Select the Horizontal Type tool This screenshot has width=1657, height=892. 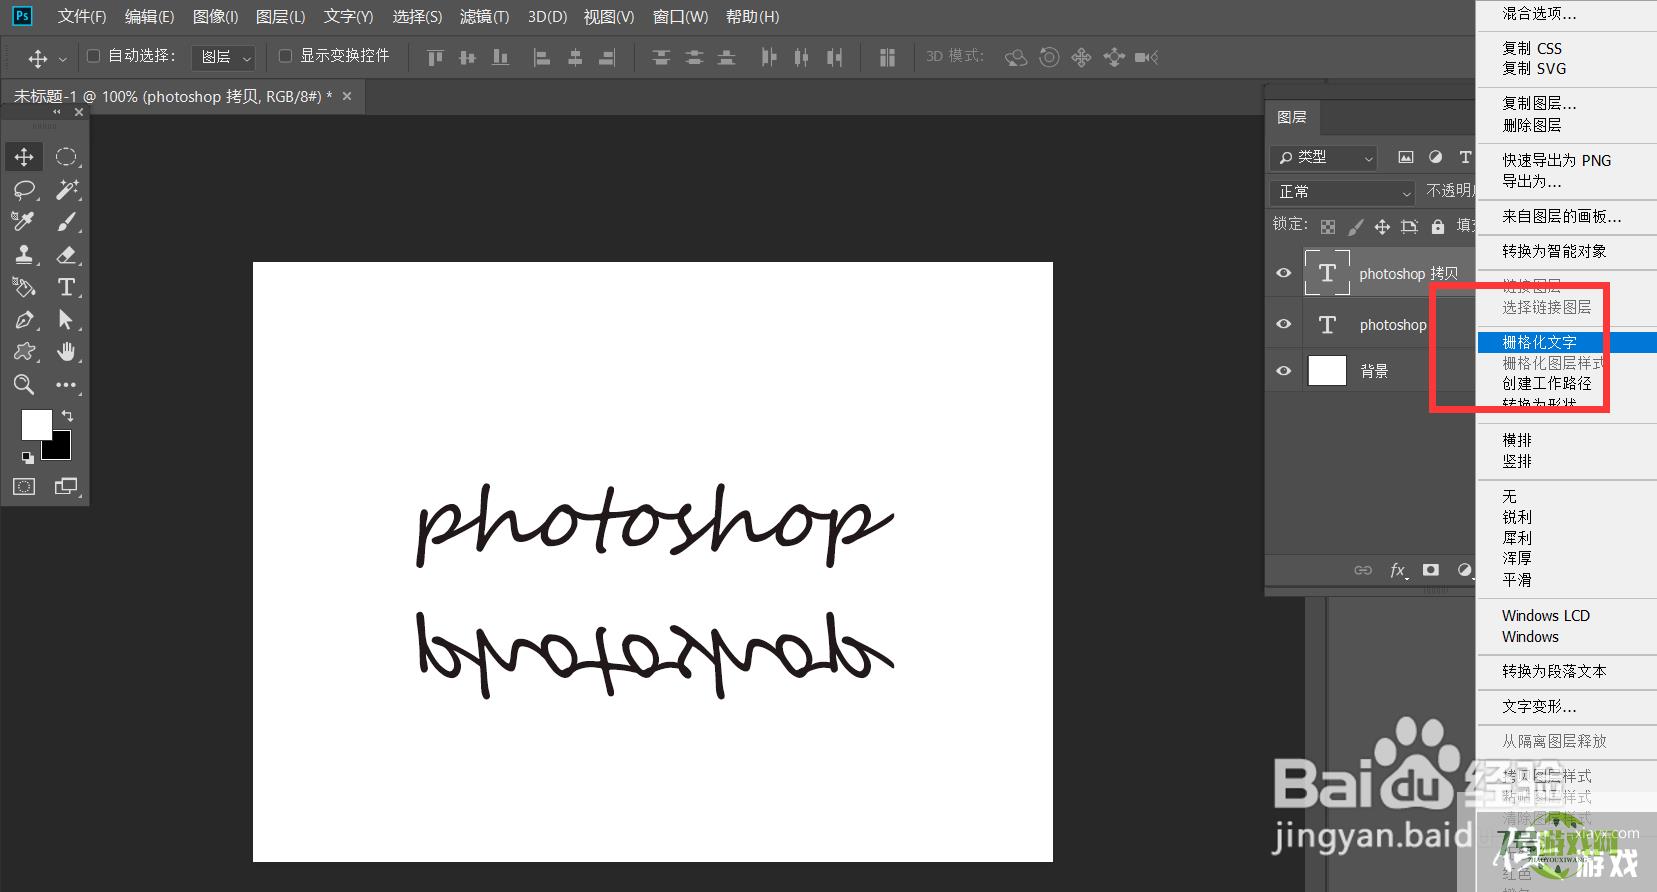pyautogui.click(x=66, y=288)
